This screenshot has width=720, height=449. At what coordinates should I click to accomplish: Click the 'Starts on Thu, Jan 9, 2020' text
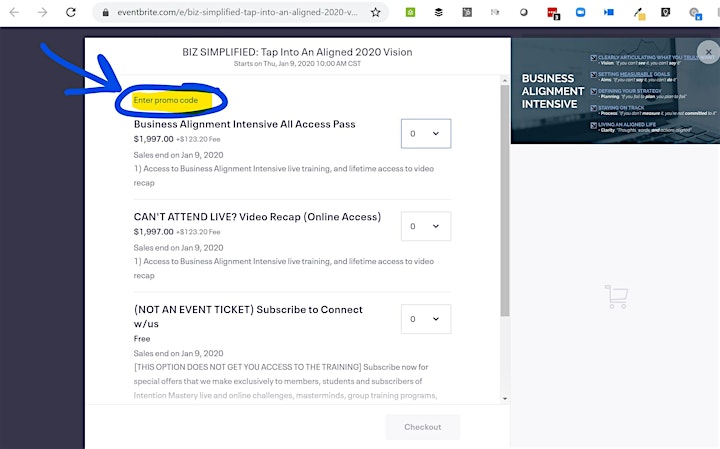tap(297, 64)
